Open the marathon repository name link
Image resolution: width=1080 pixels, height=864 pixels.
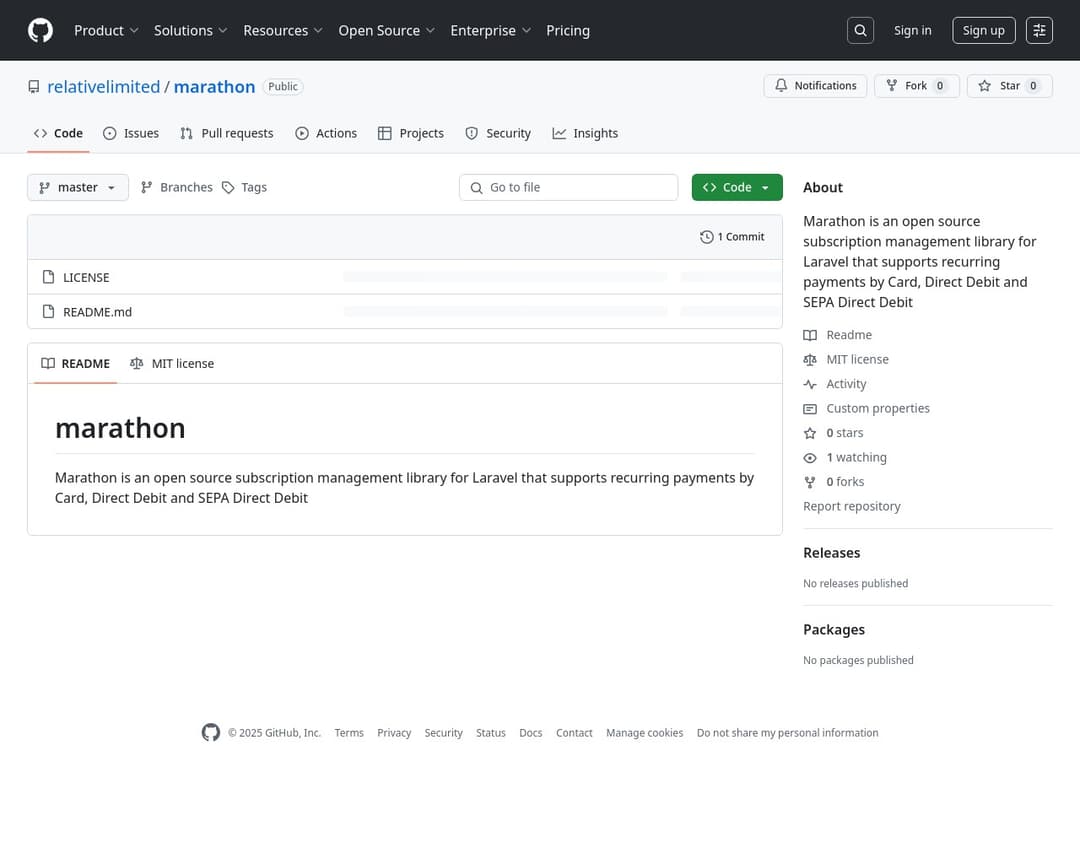coord(214,87)
